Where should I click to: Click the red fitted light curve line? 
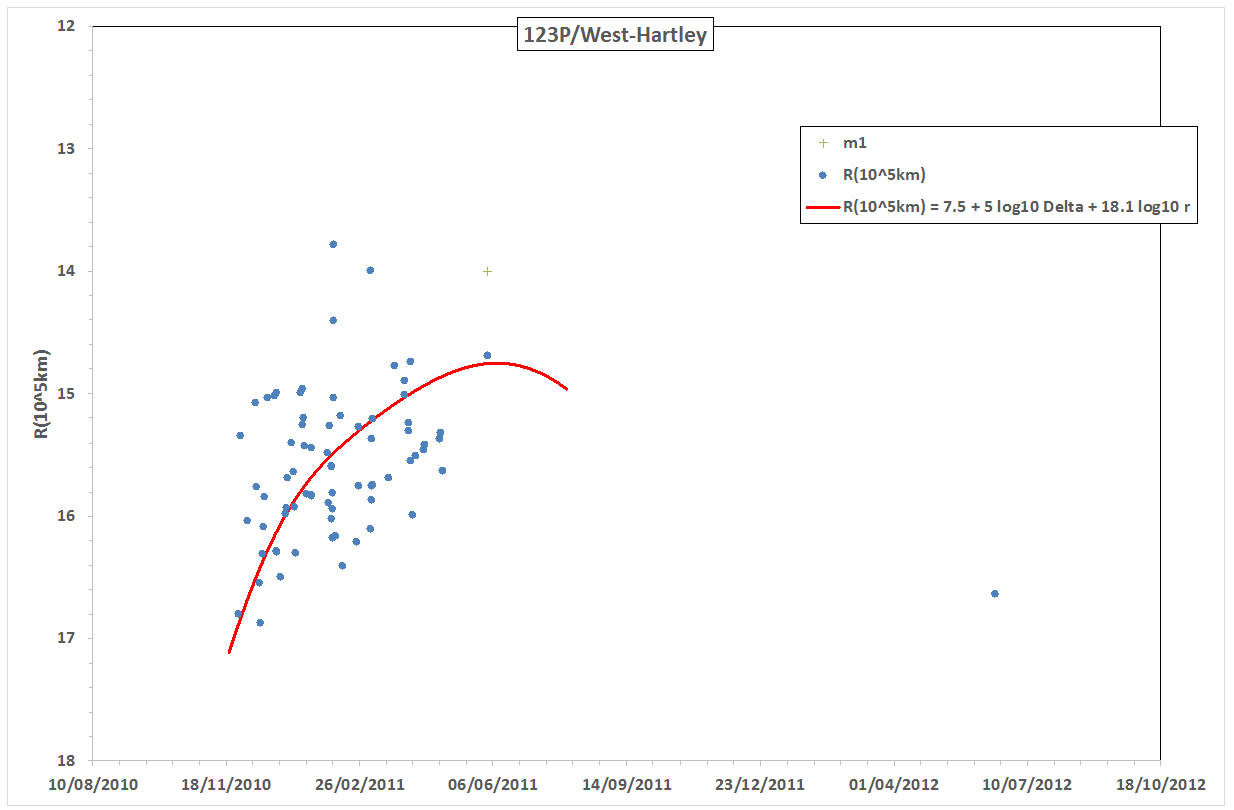tap(400, 400)
